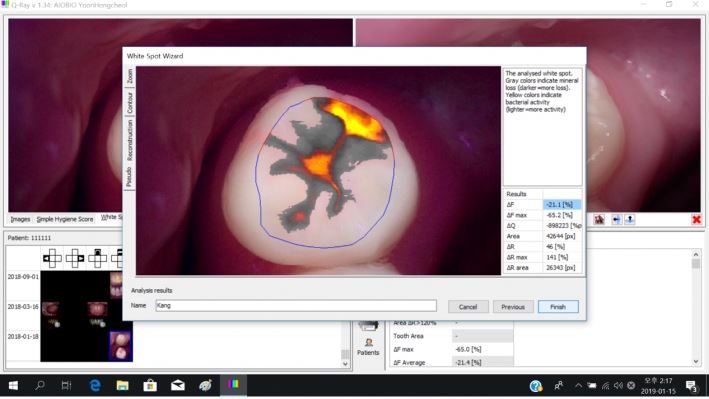Open the Simple Hygiene Score tab
The width and height of the screenshot is (709, 399).
click(65, 219)
